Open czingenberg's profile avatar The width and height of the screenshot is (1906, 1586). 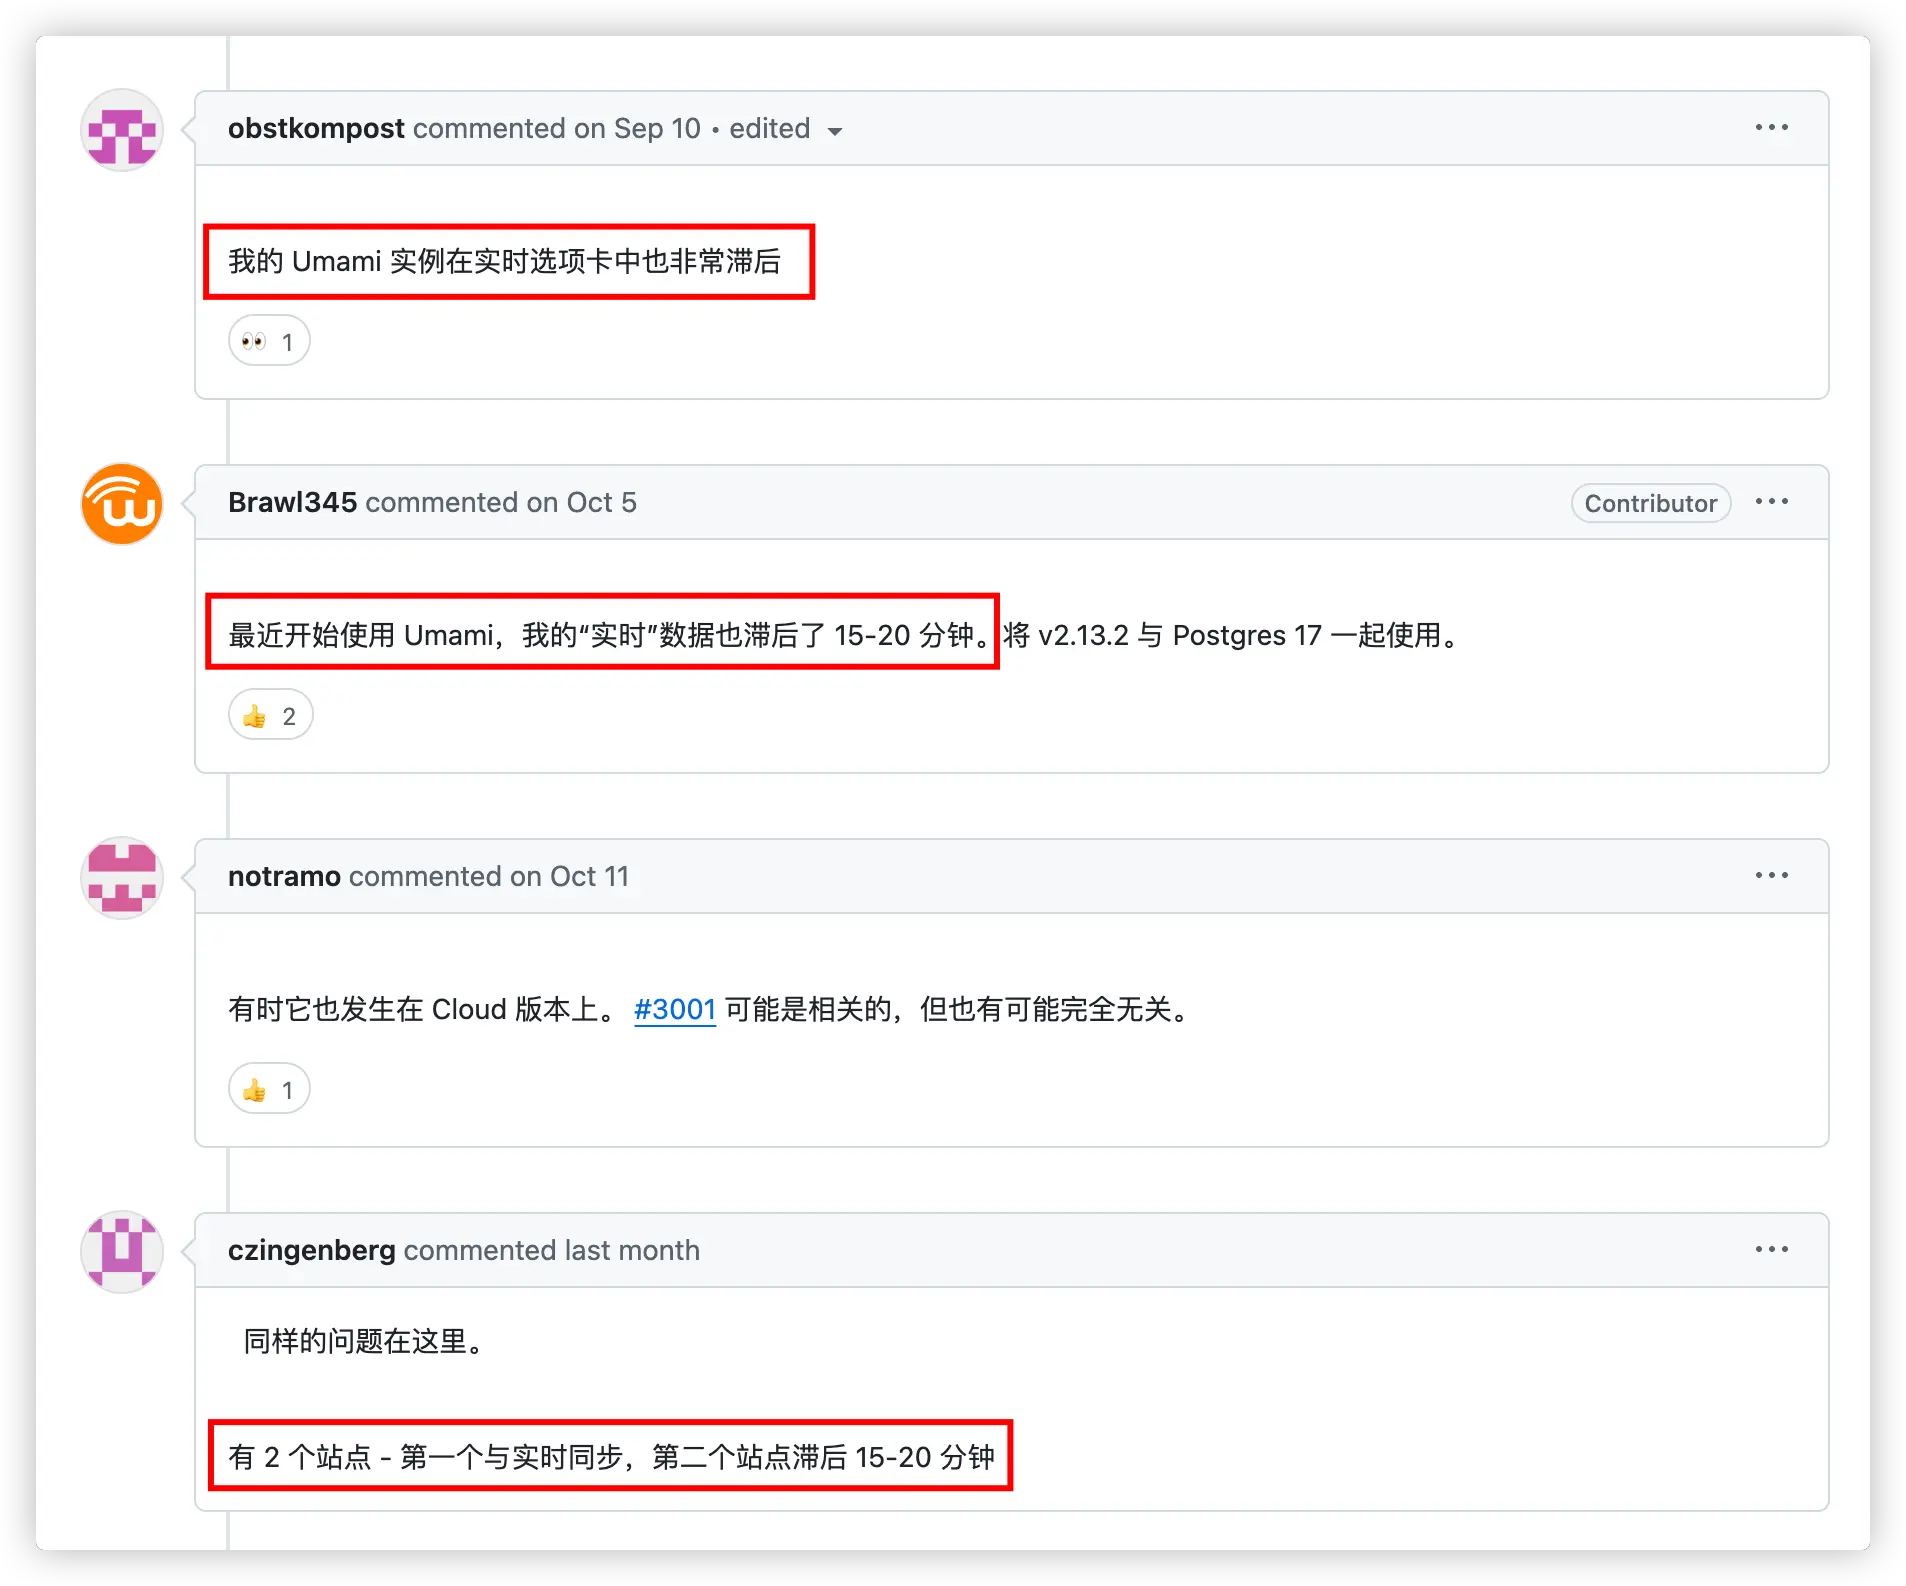(x=122, y=1252)
